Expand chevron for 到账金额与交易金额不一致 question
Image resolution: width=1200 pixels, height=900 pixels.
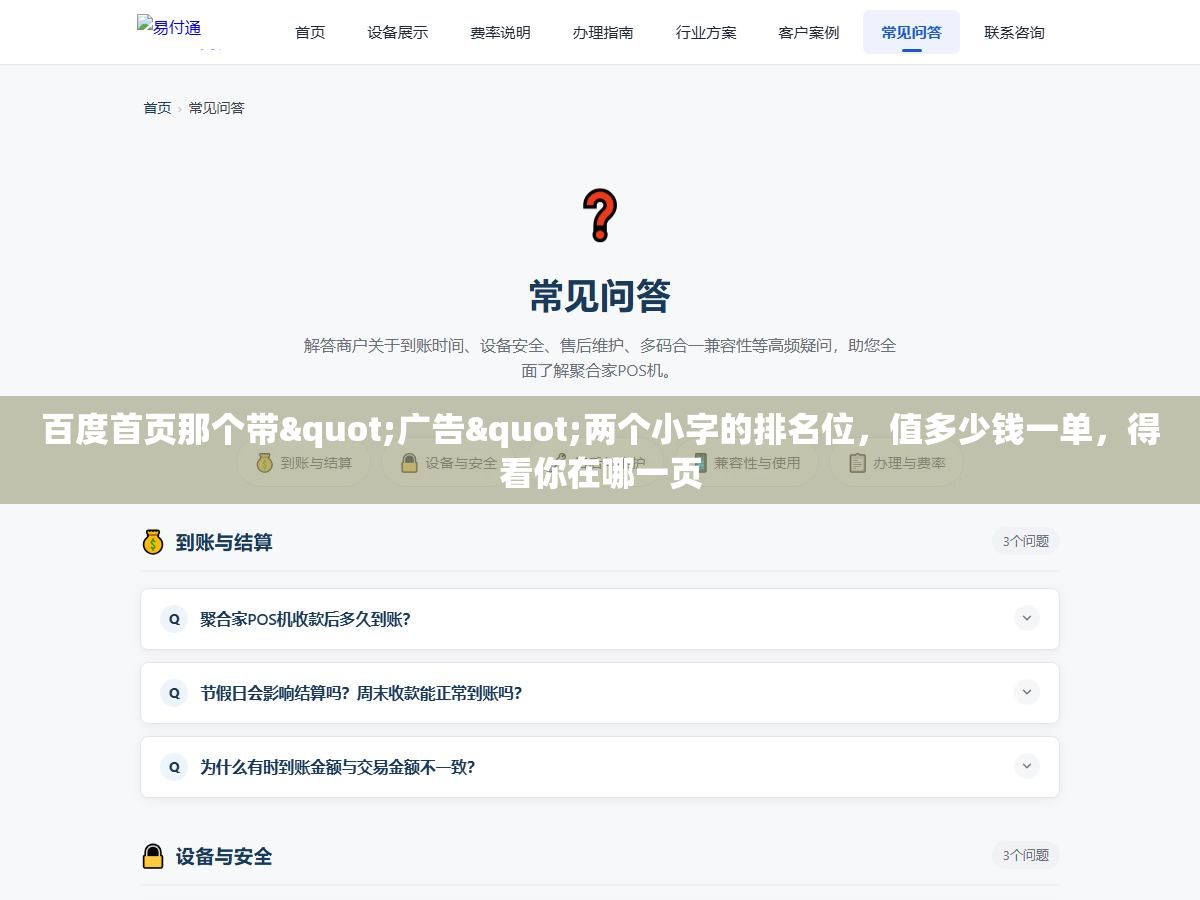tap(1027, 766)
